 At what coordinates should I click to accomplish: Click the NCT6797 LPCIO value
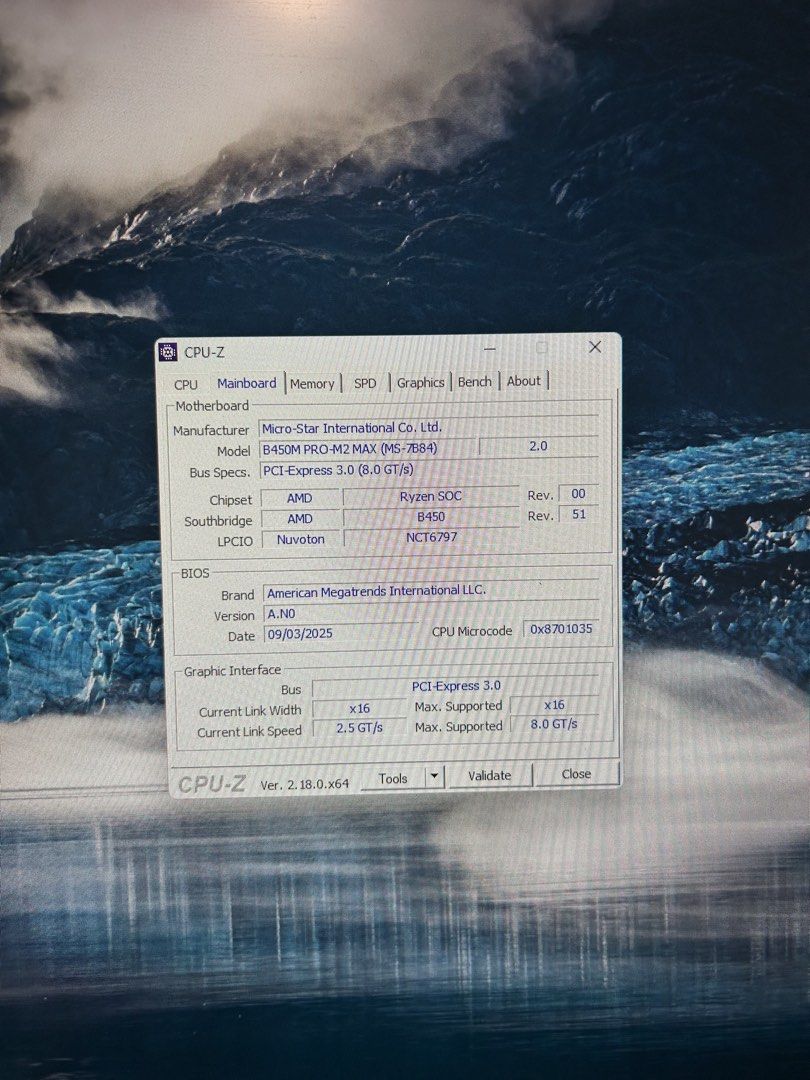click(x=431, y=537)
